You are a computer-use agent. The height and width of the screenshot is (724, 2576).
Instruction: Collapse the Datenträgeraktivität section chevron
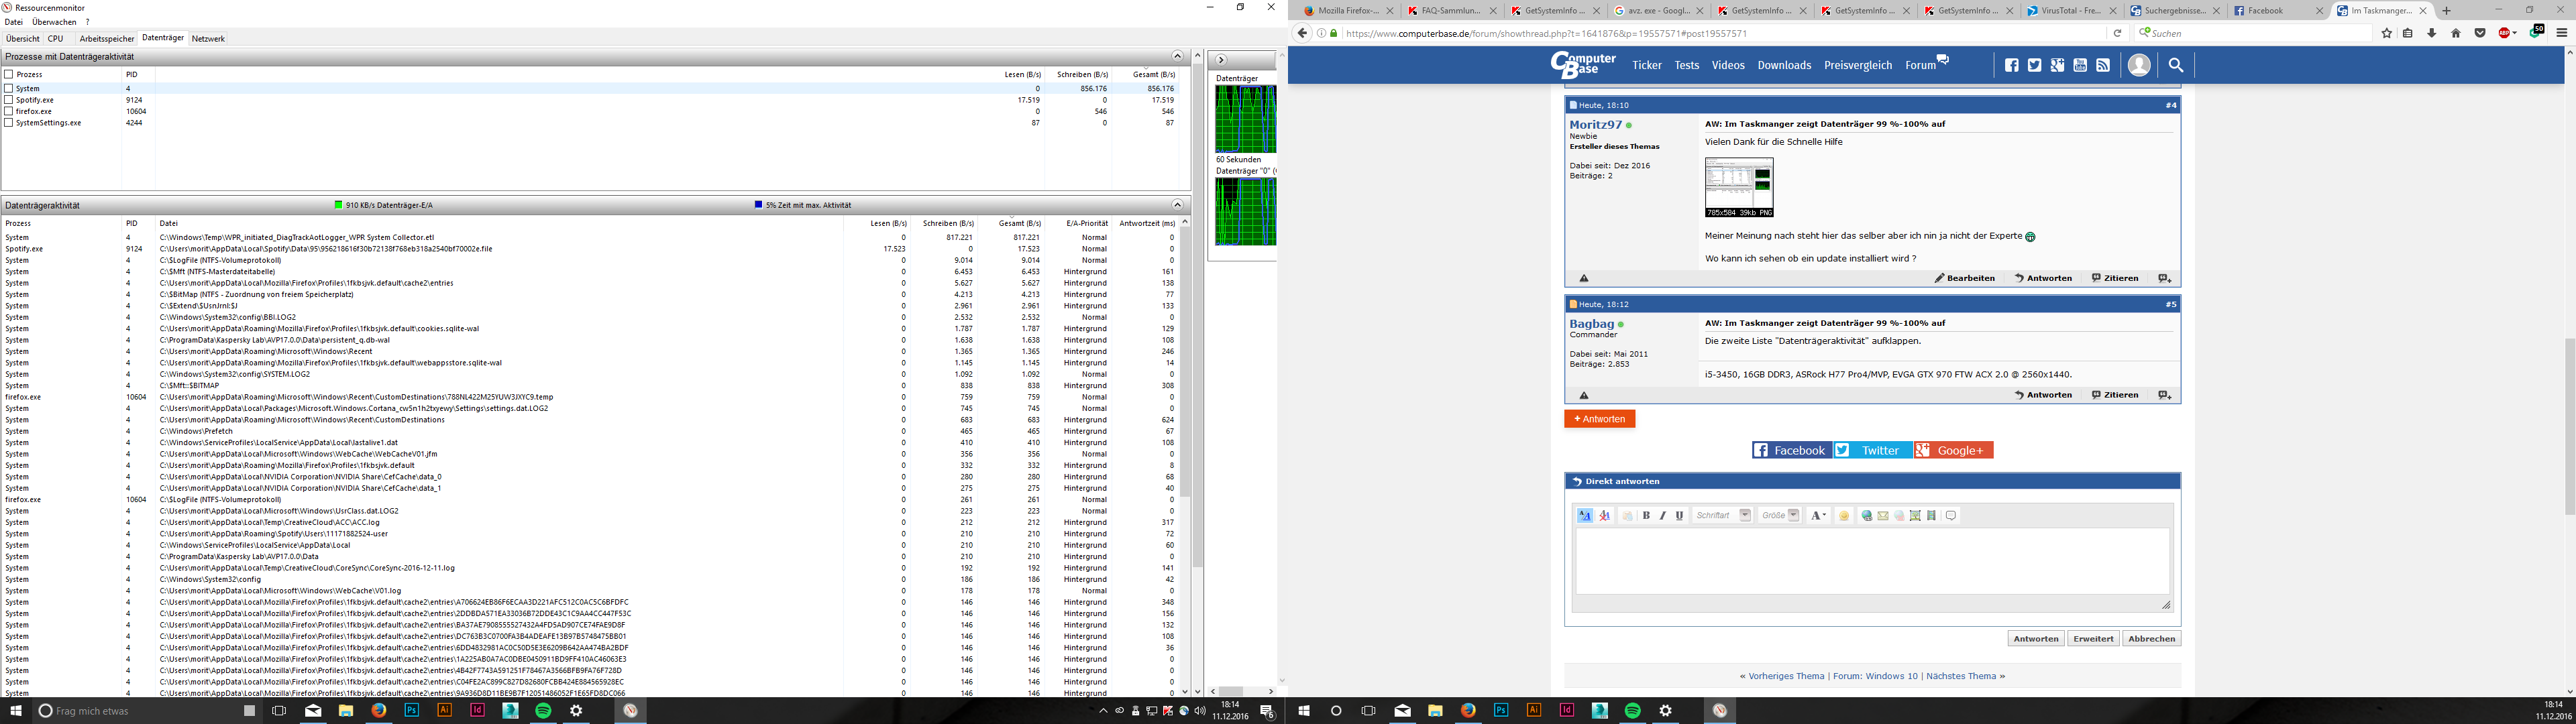[1177, 205]
